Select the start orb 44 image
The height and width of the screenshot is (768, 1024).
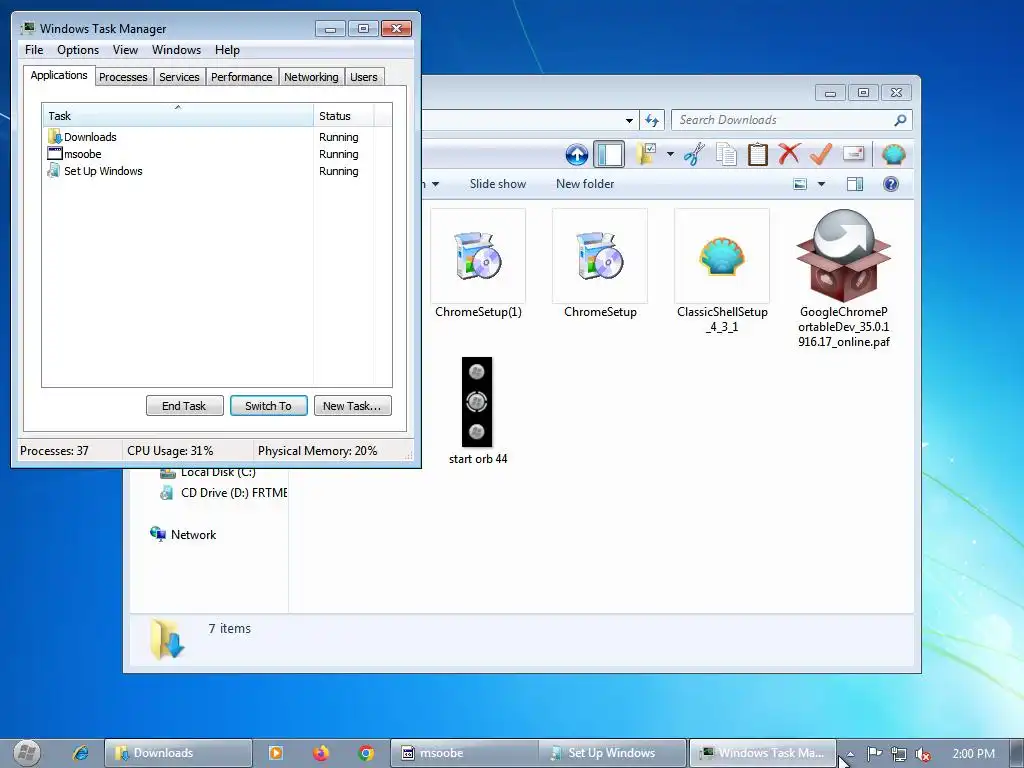click(x=477, y=411)
